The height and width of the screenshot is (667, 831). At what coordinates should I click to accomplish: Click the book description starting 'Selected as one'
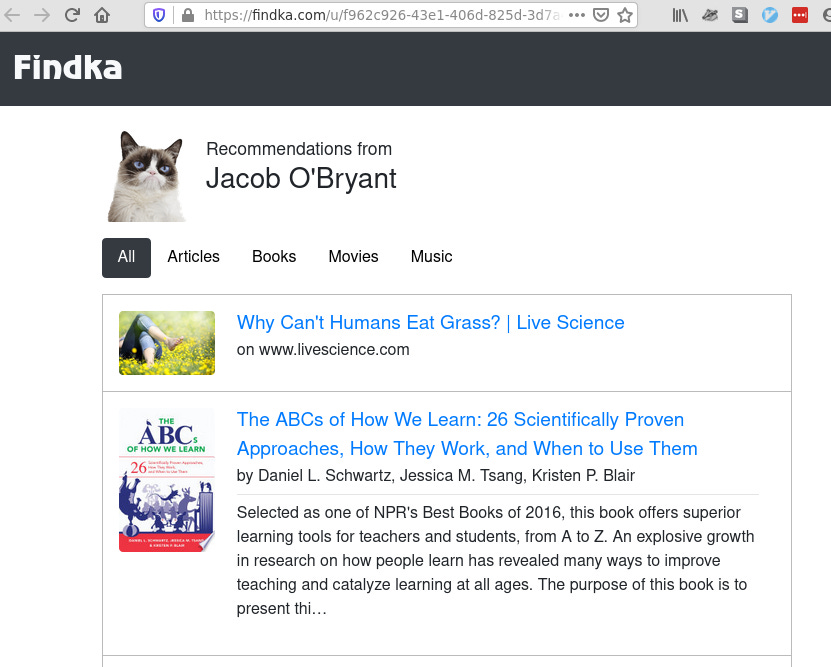click(x=496, y=561)
